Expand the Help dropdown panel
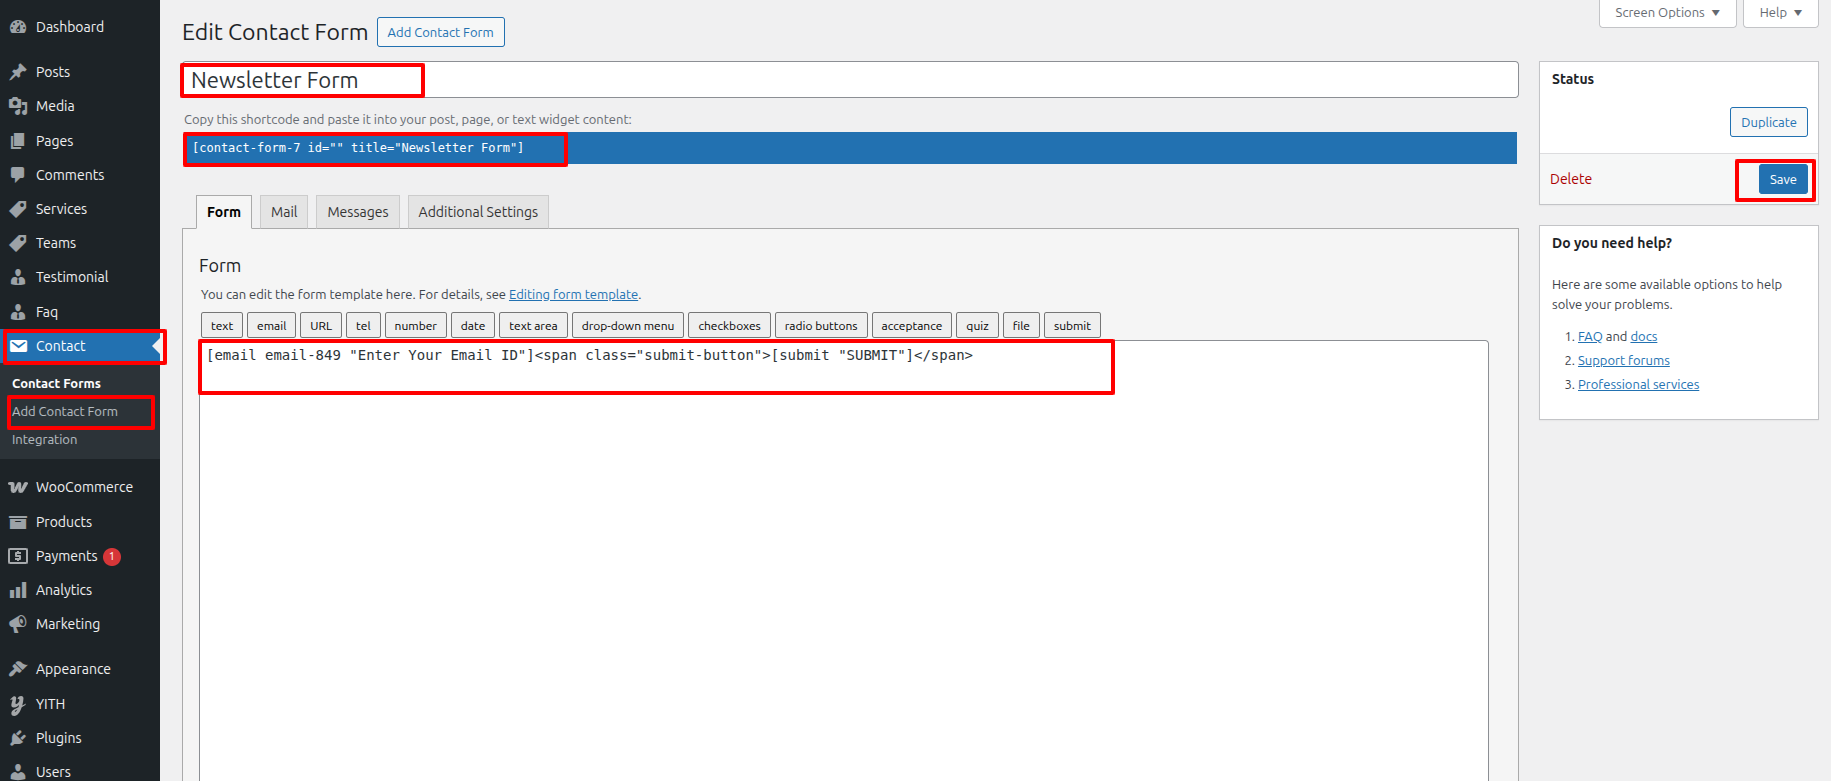The height and width of the screenshot is (781, 1831). 1780,13
